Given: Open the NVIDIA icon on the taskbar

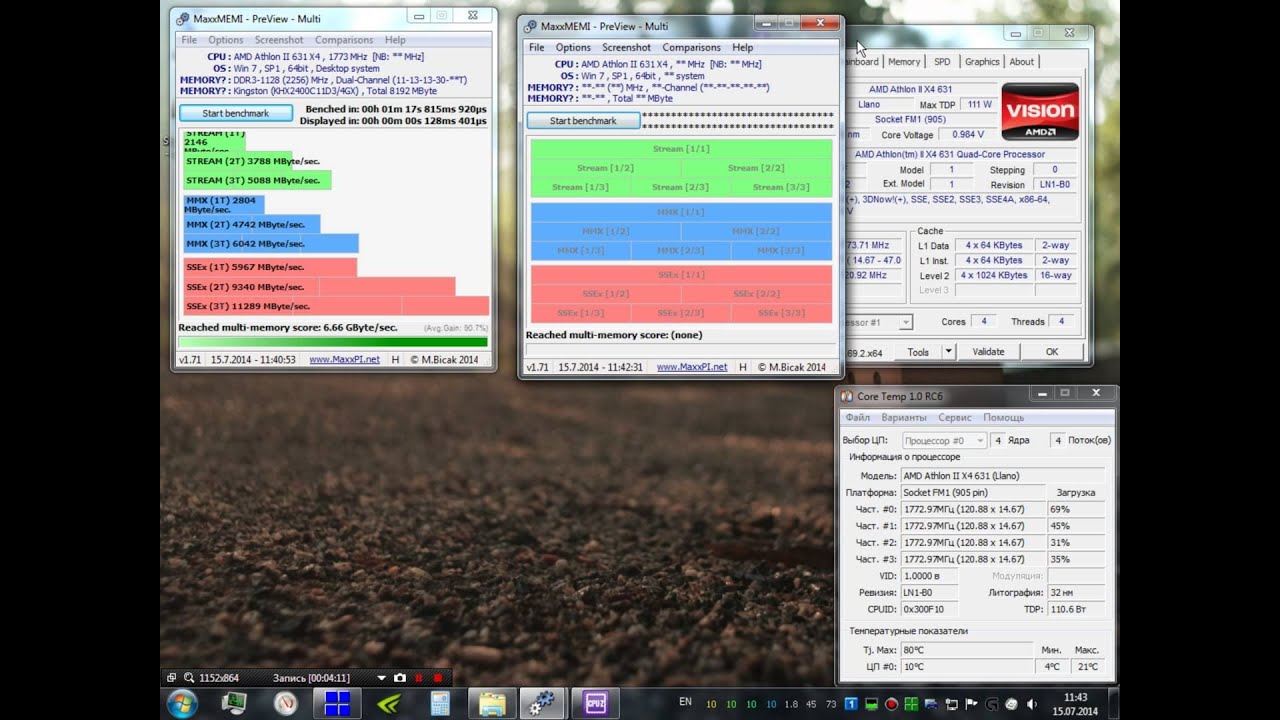Looking at the screenshot, I should click(389, 703).
